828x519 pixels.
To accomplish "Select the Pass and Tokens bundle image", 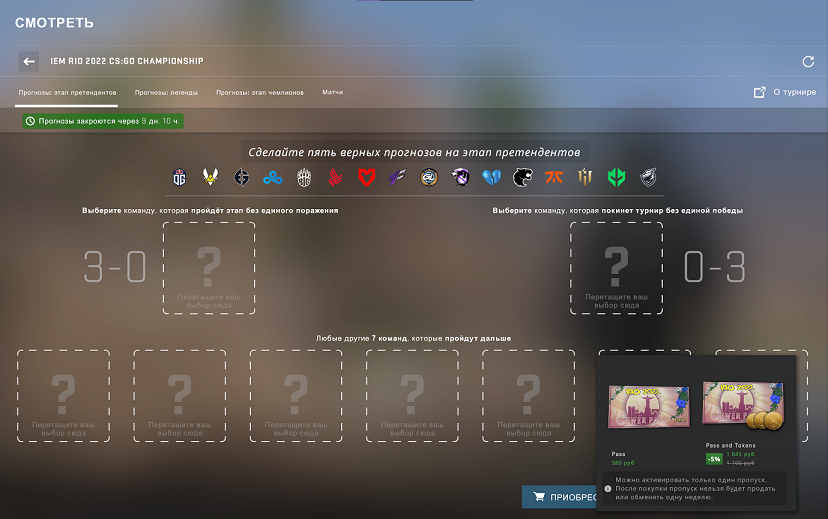I will click(742, 405).
